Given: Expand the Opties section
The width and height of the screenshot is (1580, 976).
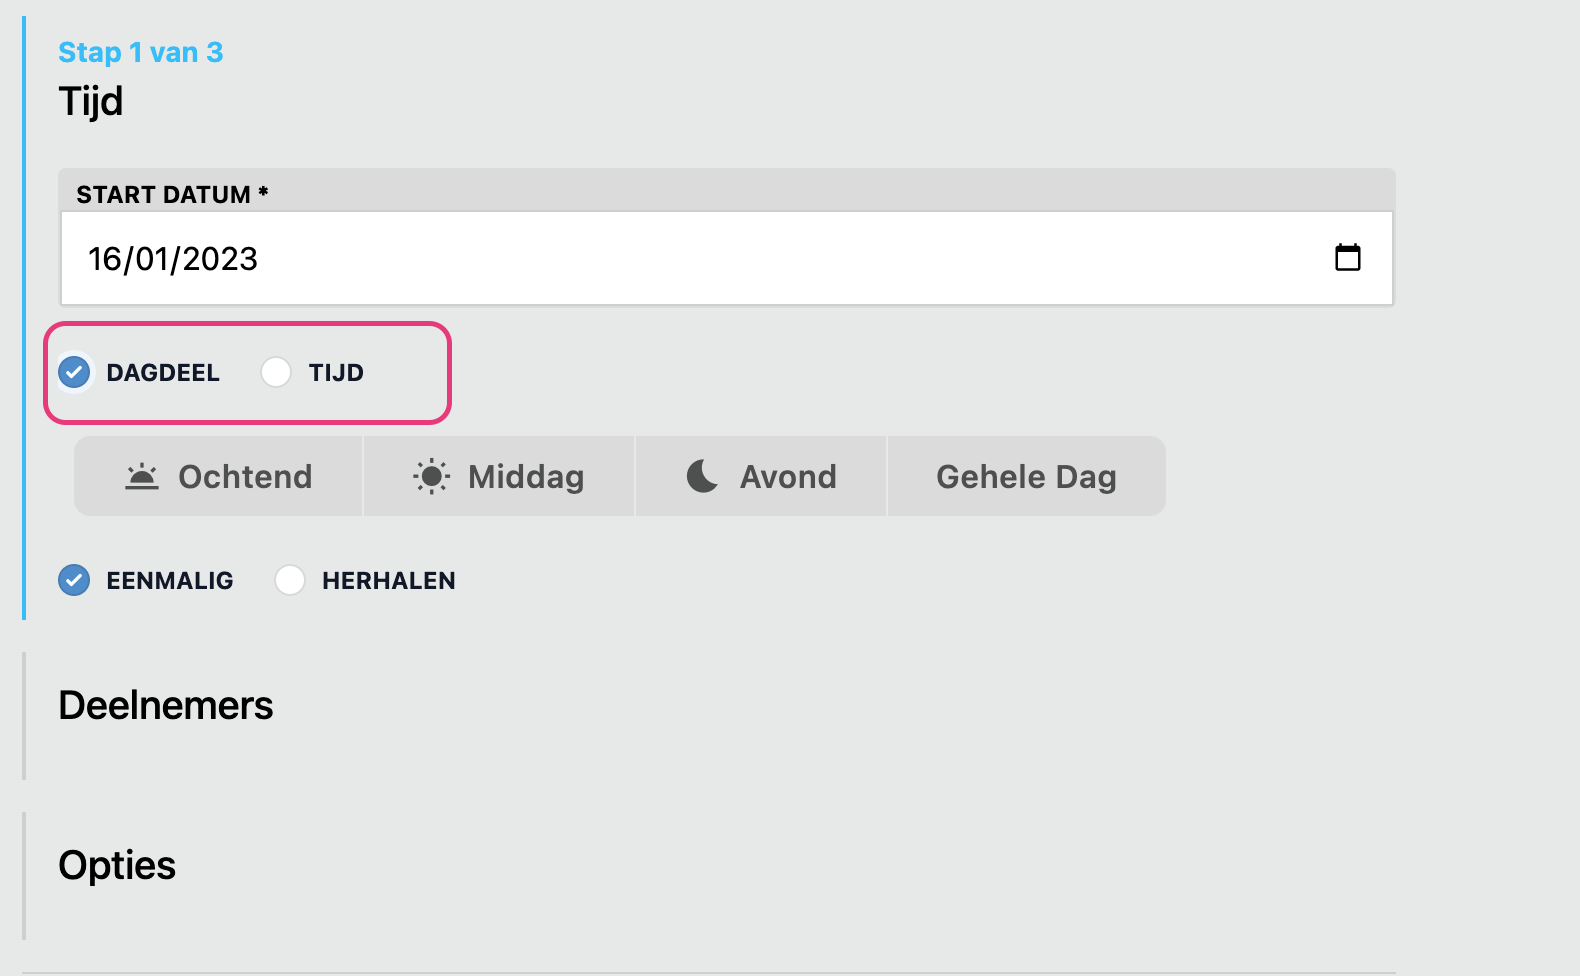Looking at the screenshot, I should (117, 865).
